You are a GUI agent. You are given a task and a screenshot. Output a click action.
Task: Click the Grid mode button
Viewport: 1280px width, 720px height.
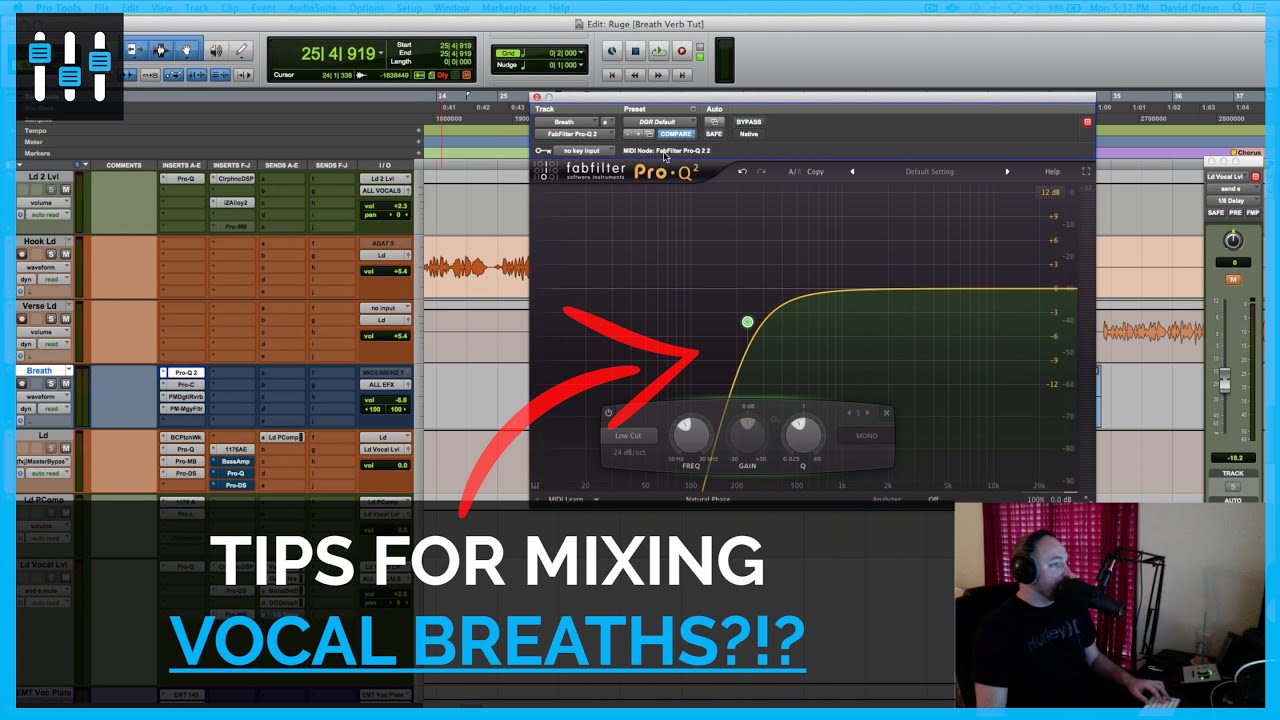509,53
